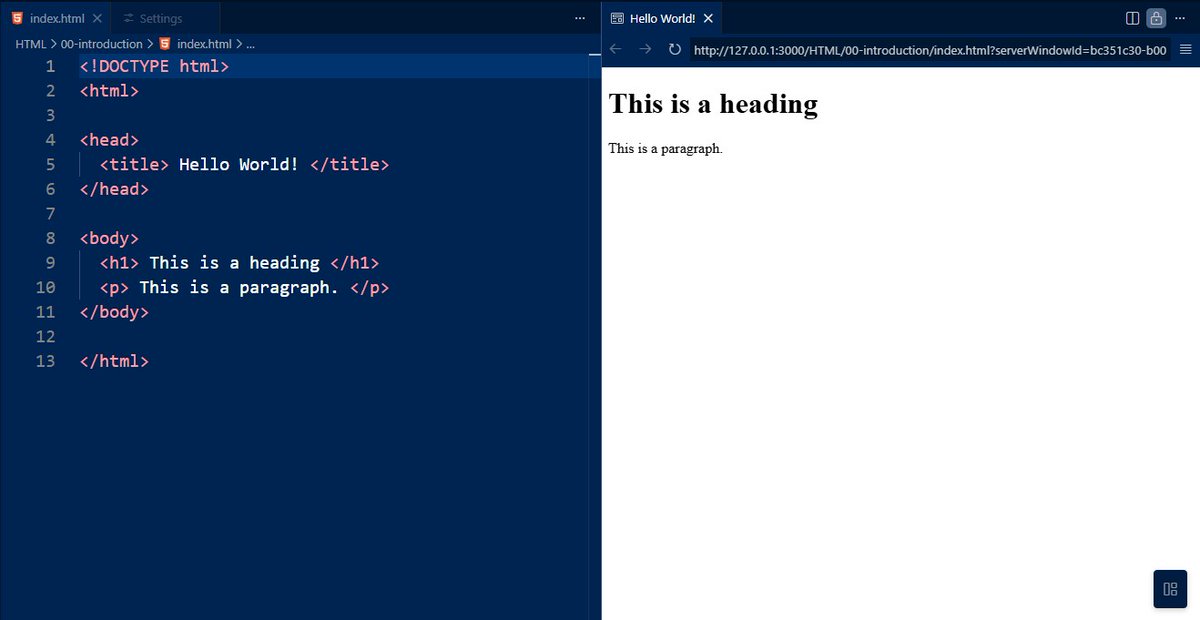Select line number 12 in the gutter
This screenshot has height=620, width=1200.
click(x=45, y=336)
